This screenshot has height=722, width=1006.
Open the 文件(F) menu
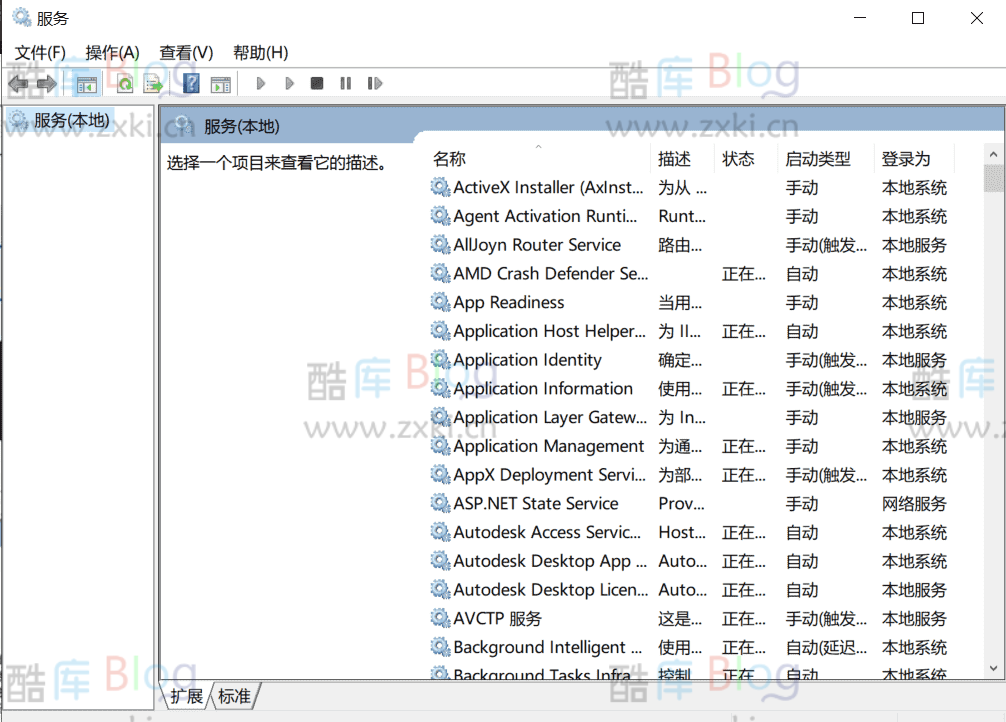[x=40, y=52]
